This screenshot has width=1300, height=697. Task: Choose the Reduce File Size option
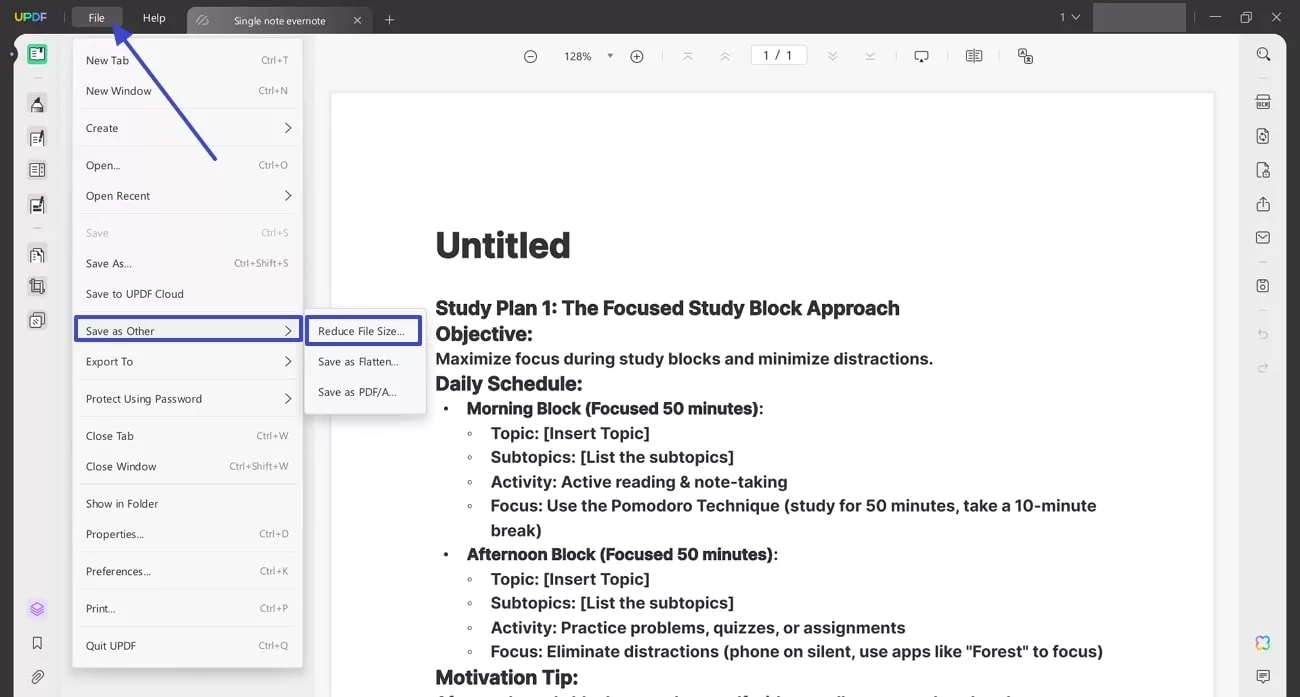tap(363, 330)
